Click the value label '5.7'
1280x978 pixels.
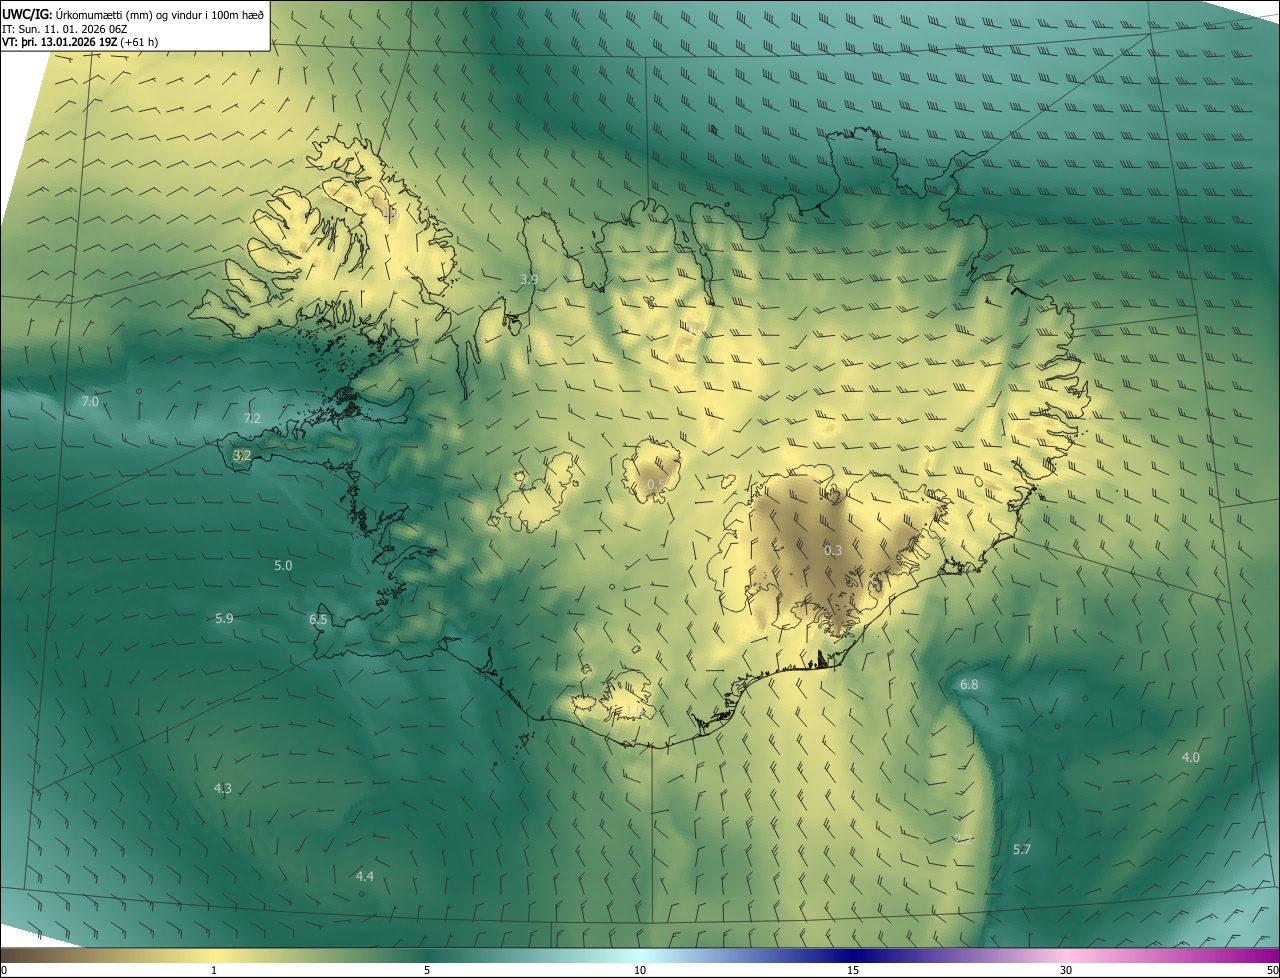(1022, 850)
